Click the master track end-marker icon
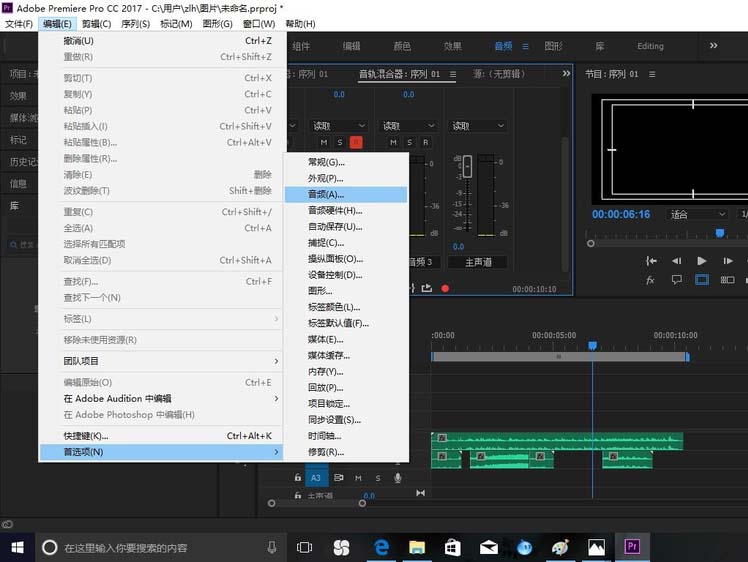This screenshot has width=748, height=562. (x=420, y=493)
